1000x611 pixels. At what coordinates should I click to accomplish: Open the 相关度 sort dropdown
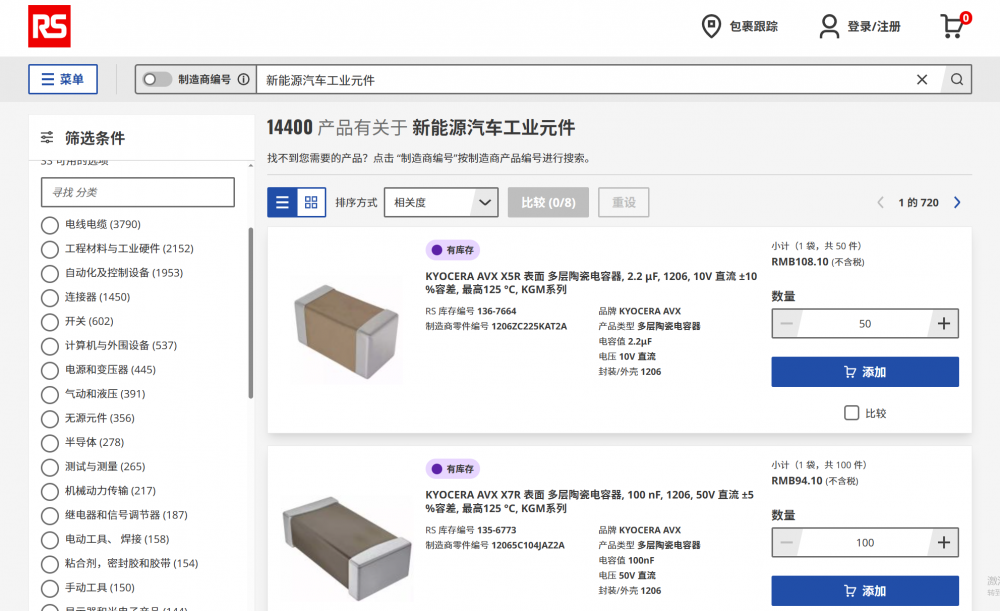click(441, 202)
